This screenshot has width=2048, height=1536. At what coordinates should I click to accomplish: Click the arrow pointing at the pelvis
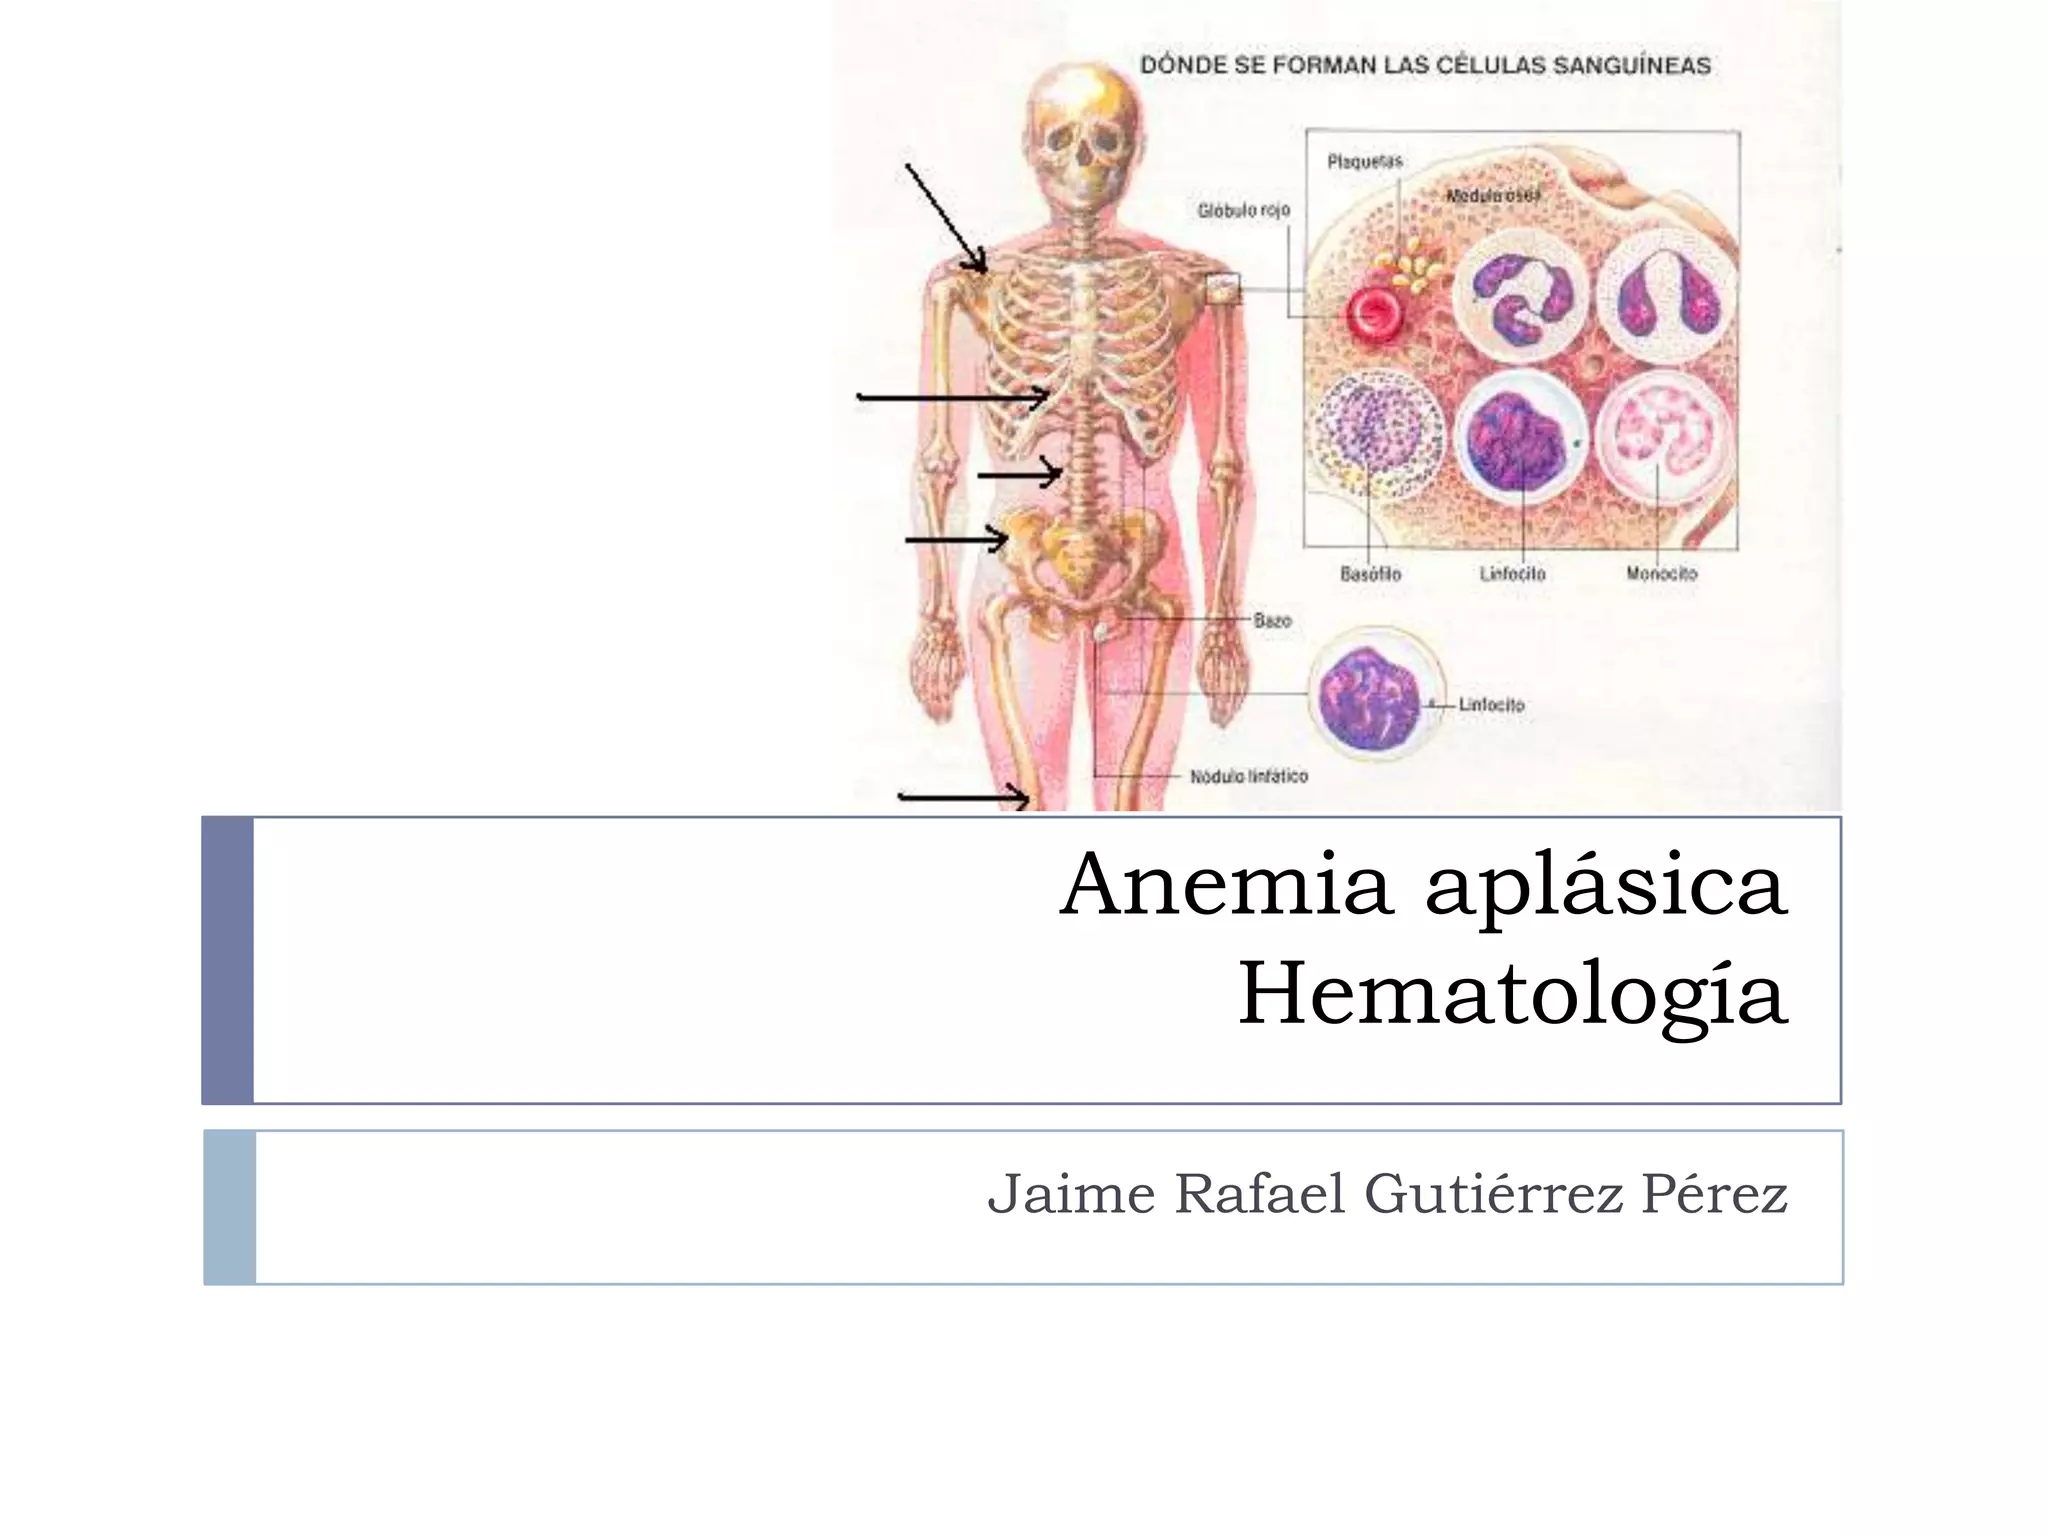[x=957, y=540]
